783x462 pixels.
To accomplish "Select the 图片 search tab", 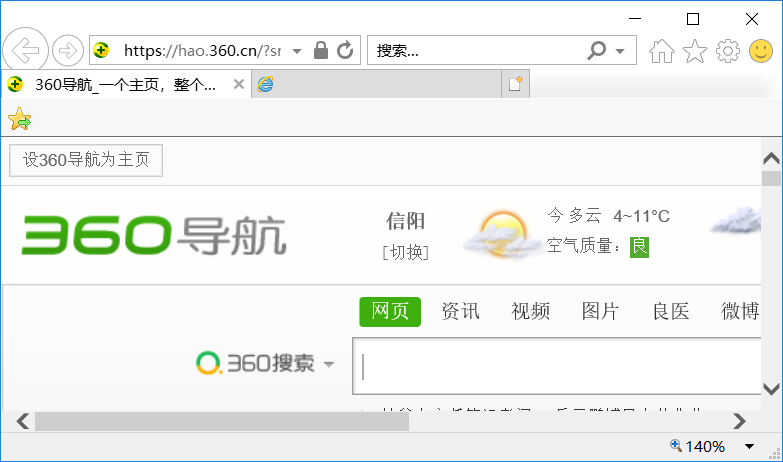I will (600, 312).
